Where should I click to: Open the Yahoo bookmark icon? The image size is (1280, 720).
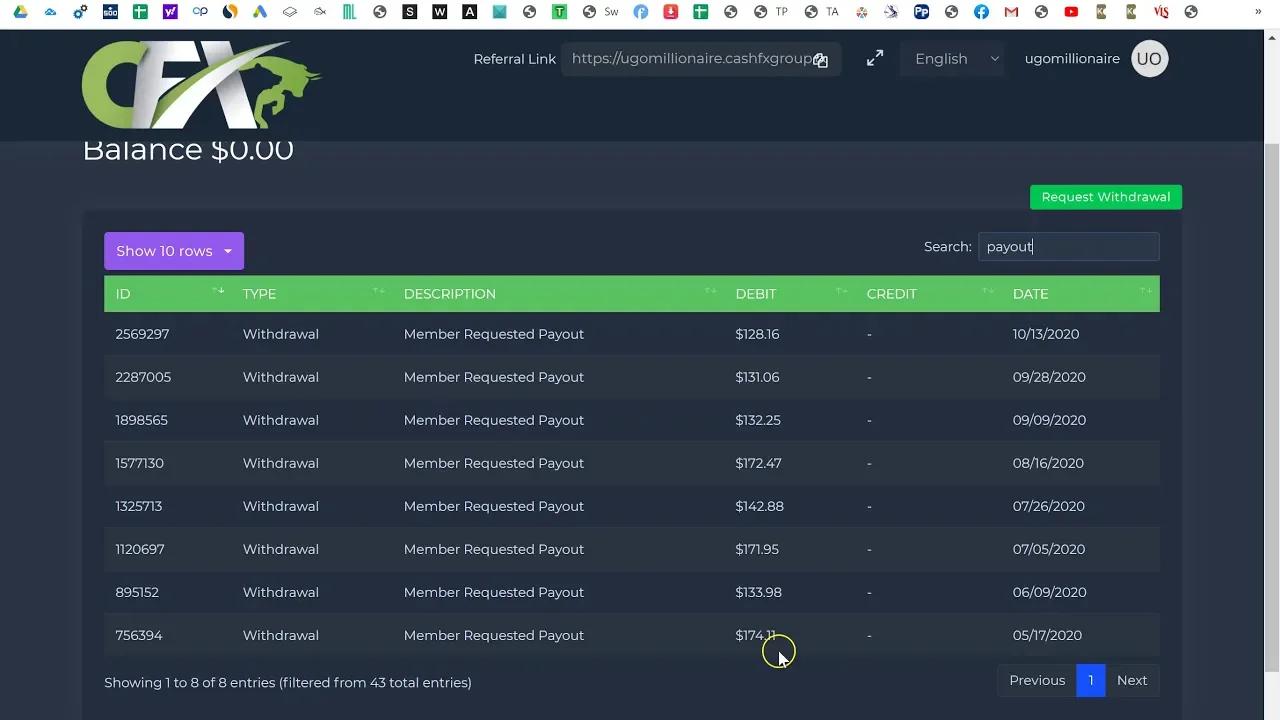169,12
